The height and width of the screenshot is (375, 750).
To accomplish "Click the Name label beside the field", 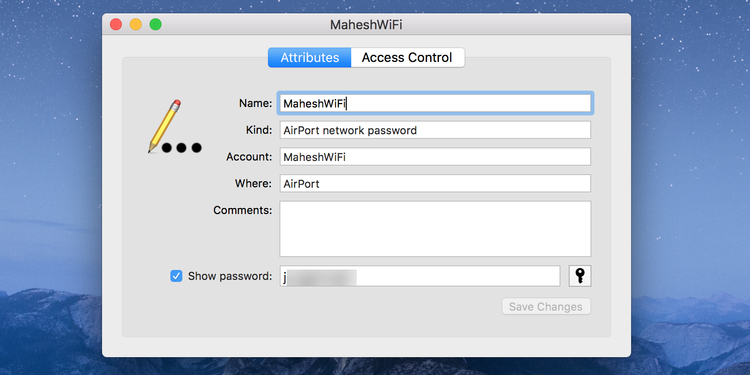I will (255, 103).
